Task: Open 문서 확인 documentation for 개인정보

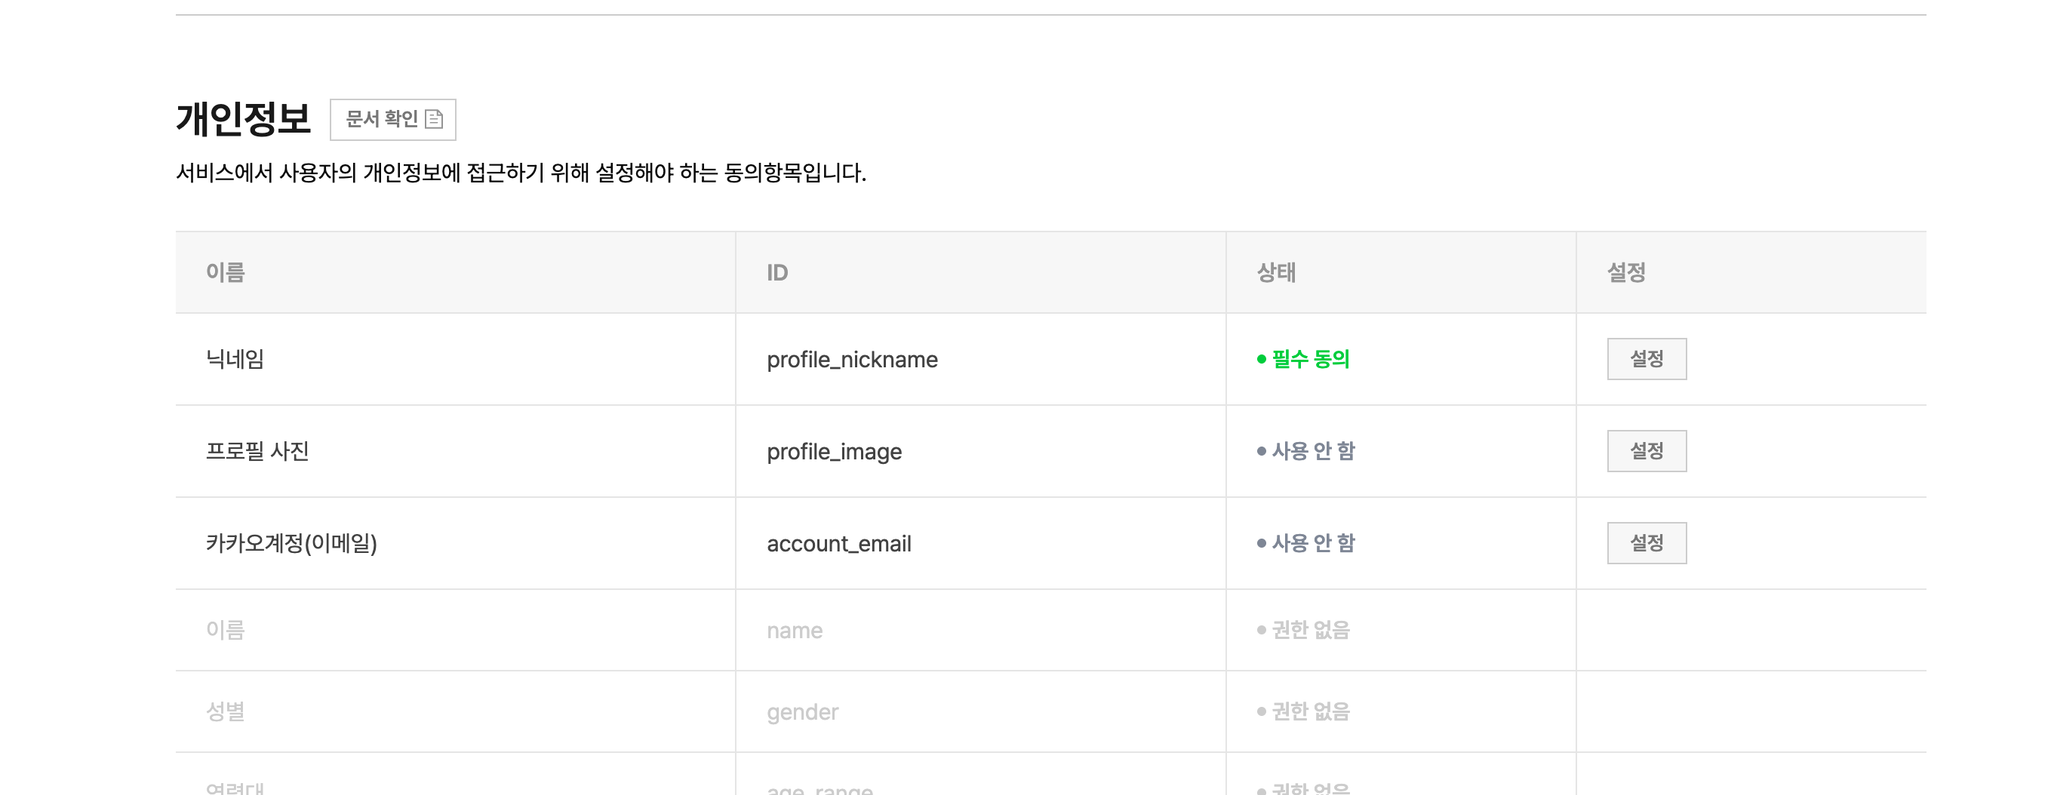Action: (x=392, y=118)
